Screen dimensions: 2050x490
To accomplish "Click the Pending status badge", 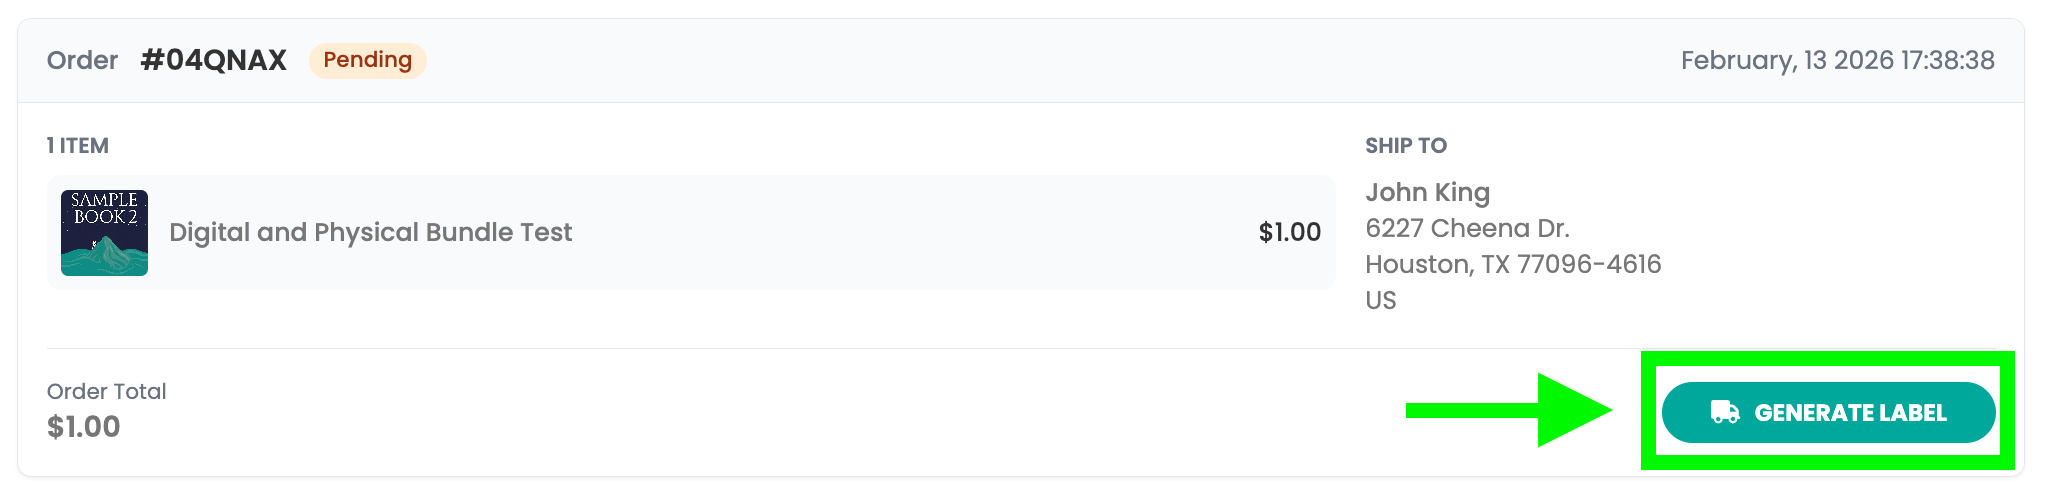I will coord(367,60).
